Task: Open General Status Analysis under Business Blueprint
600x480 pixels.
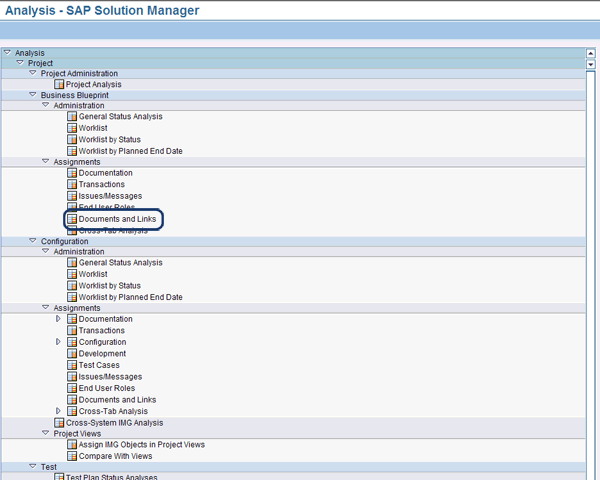Action: 120,117
